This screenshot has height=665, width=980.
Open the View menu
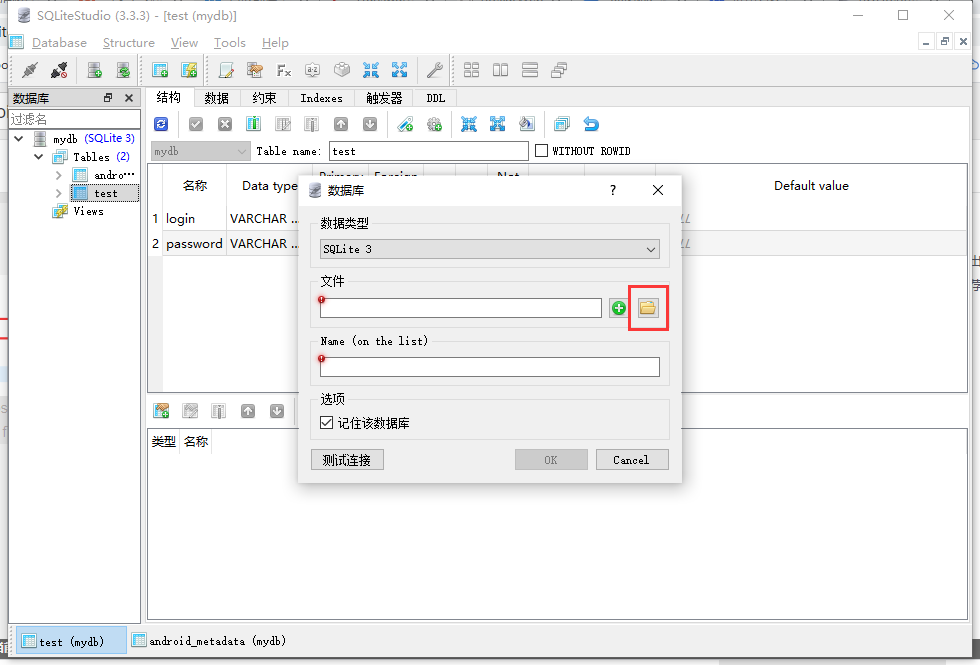click(184, 42)
